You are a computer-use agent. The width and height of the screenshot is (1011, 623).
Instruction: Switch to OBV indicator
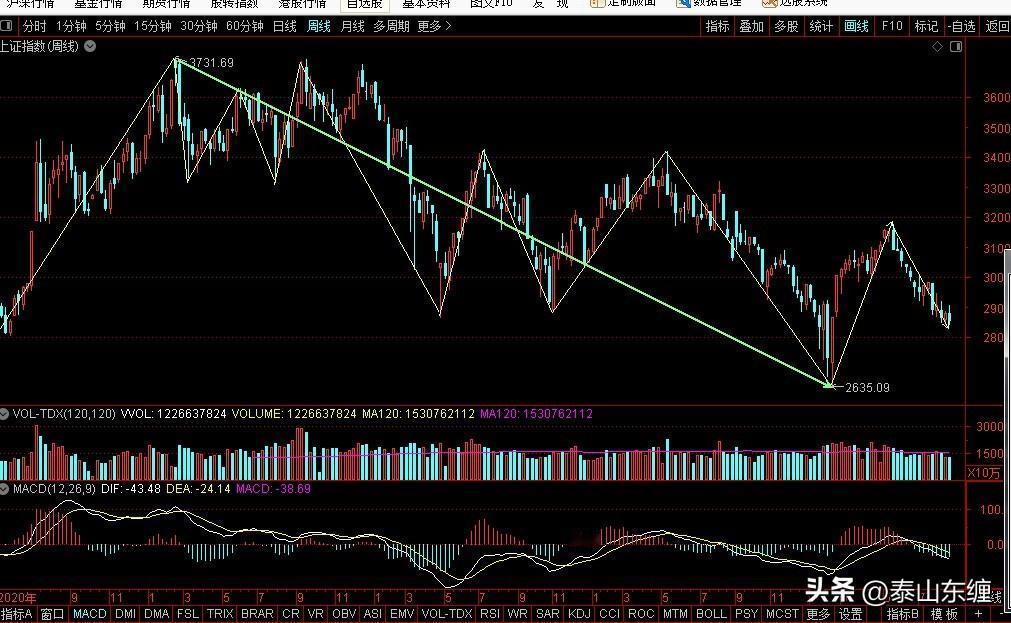pos(344,614)
